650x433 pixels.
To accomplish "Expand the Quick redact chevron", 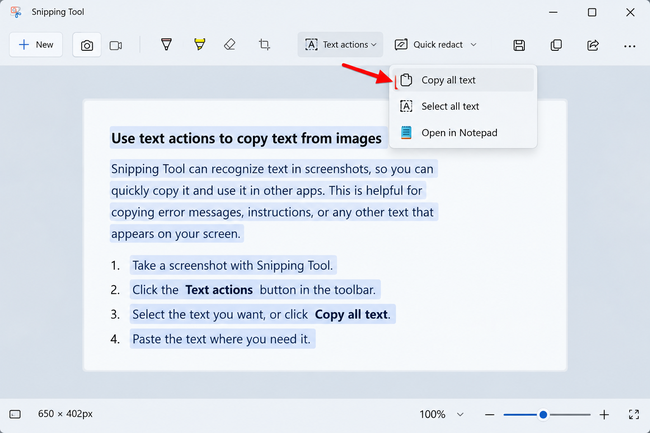I will 473,45.
